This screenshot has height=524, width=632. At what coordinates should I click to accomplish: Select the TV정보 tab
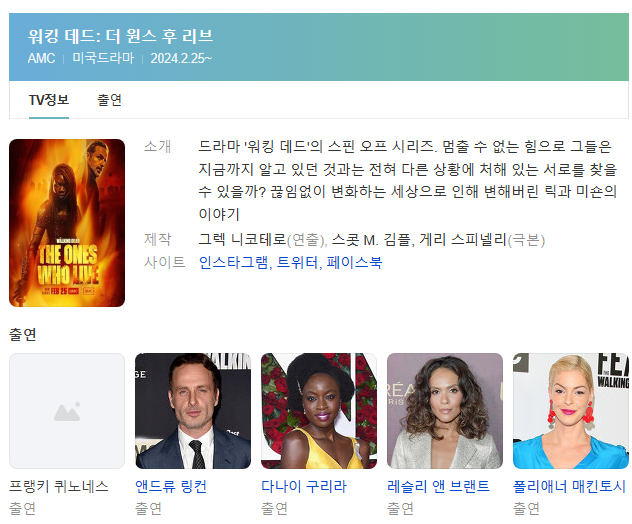[x=49, y=100]
